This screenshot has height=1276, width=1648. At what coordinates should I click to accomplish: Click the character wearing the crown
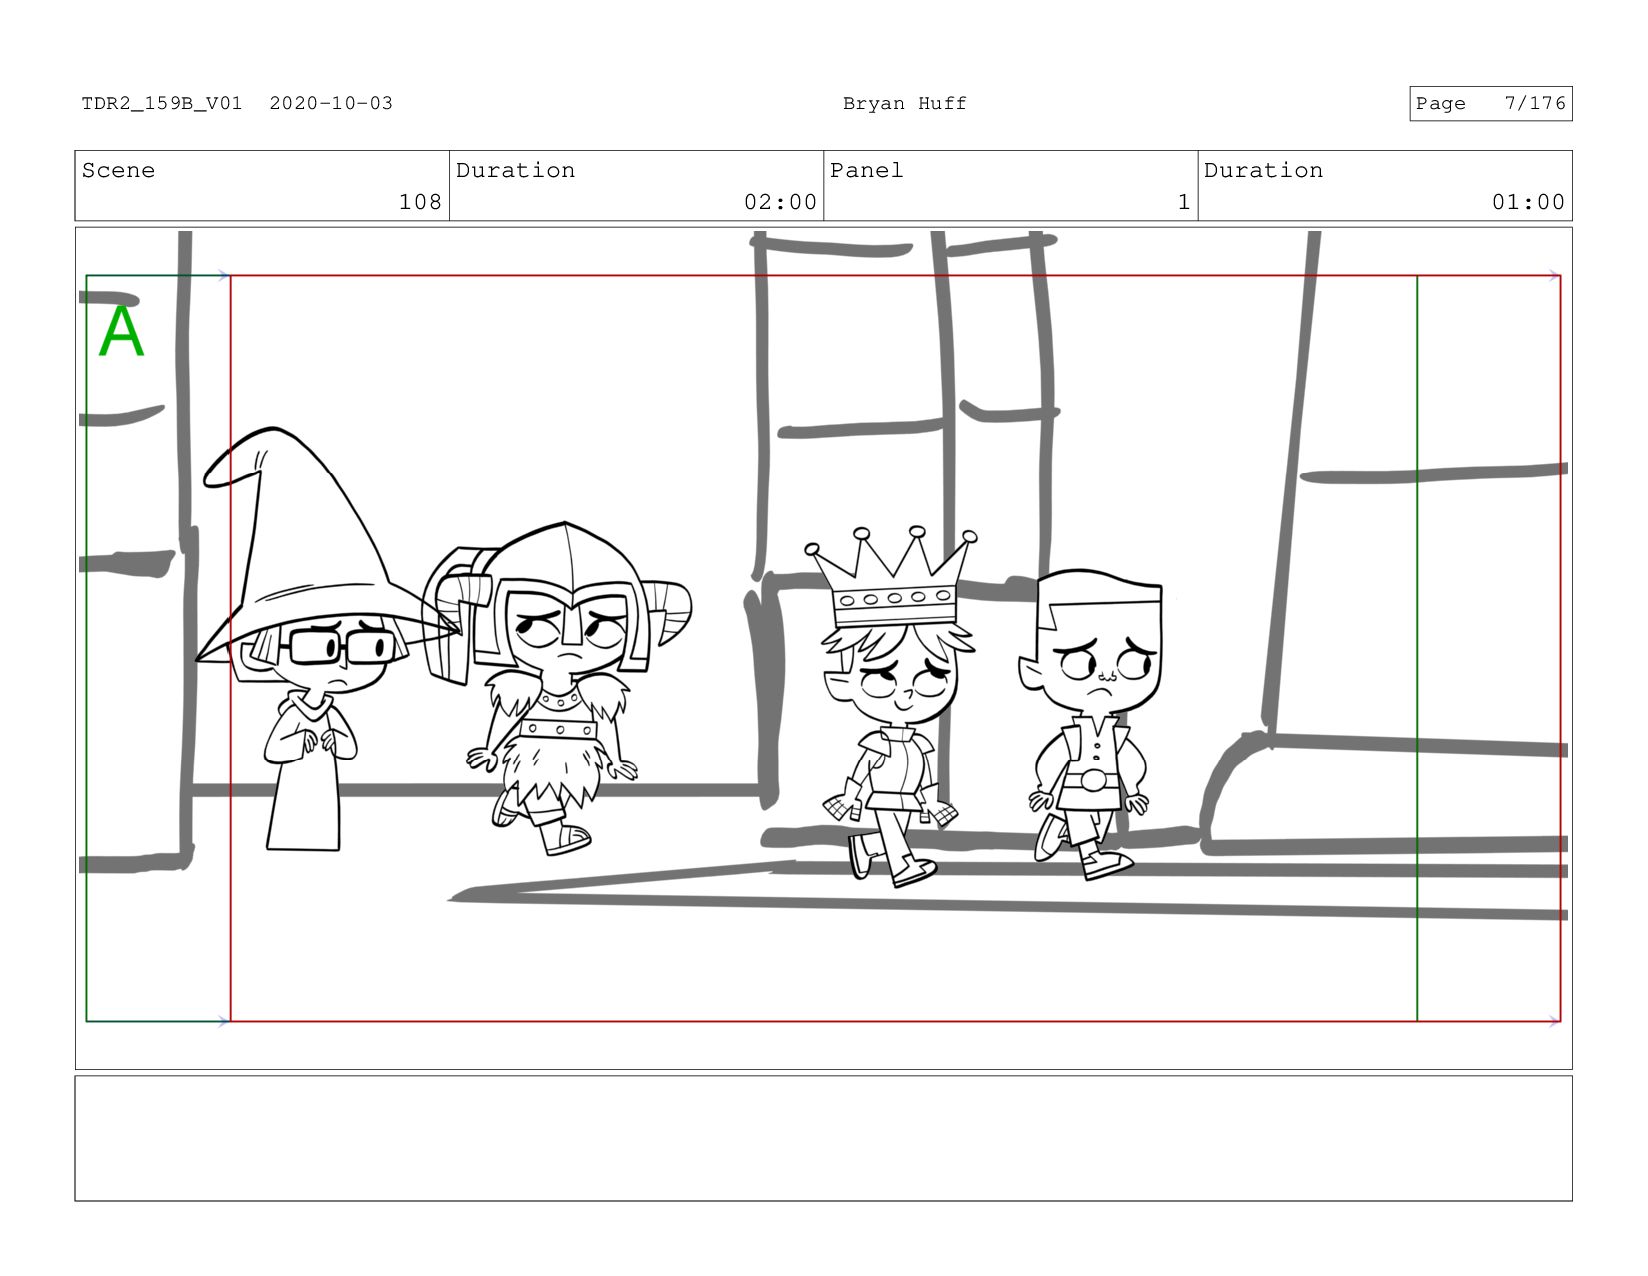(x=892, y=706)
